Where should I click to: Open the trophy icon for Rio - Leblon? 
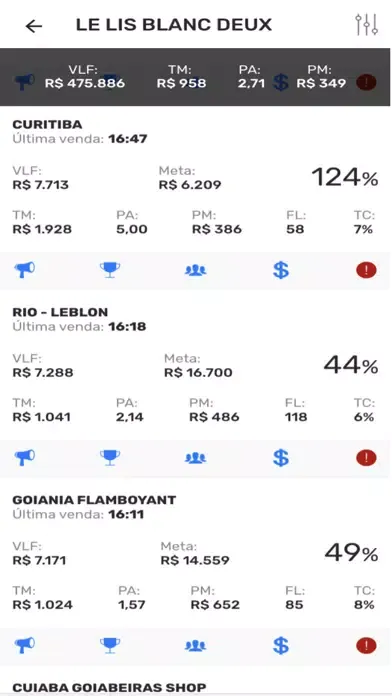click(x=110, y=457)
